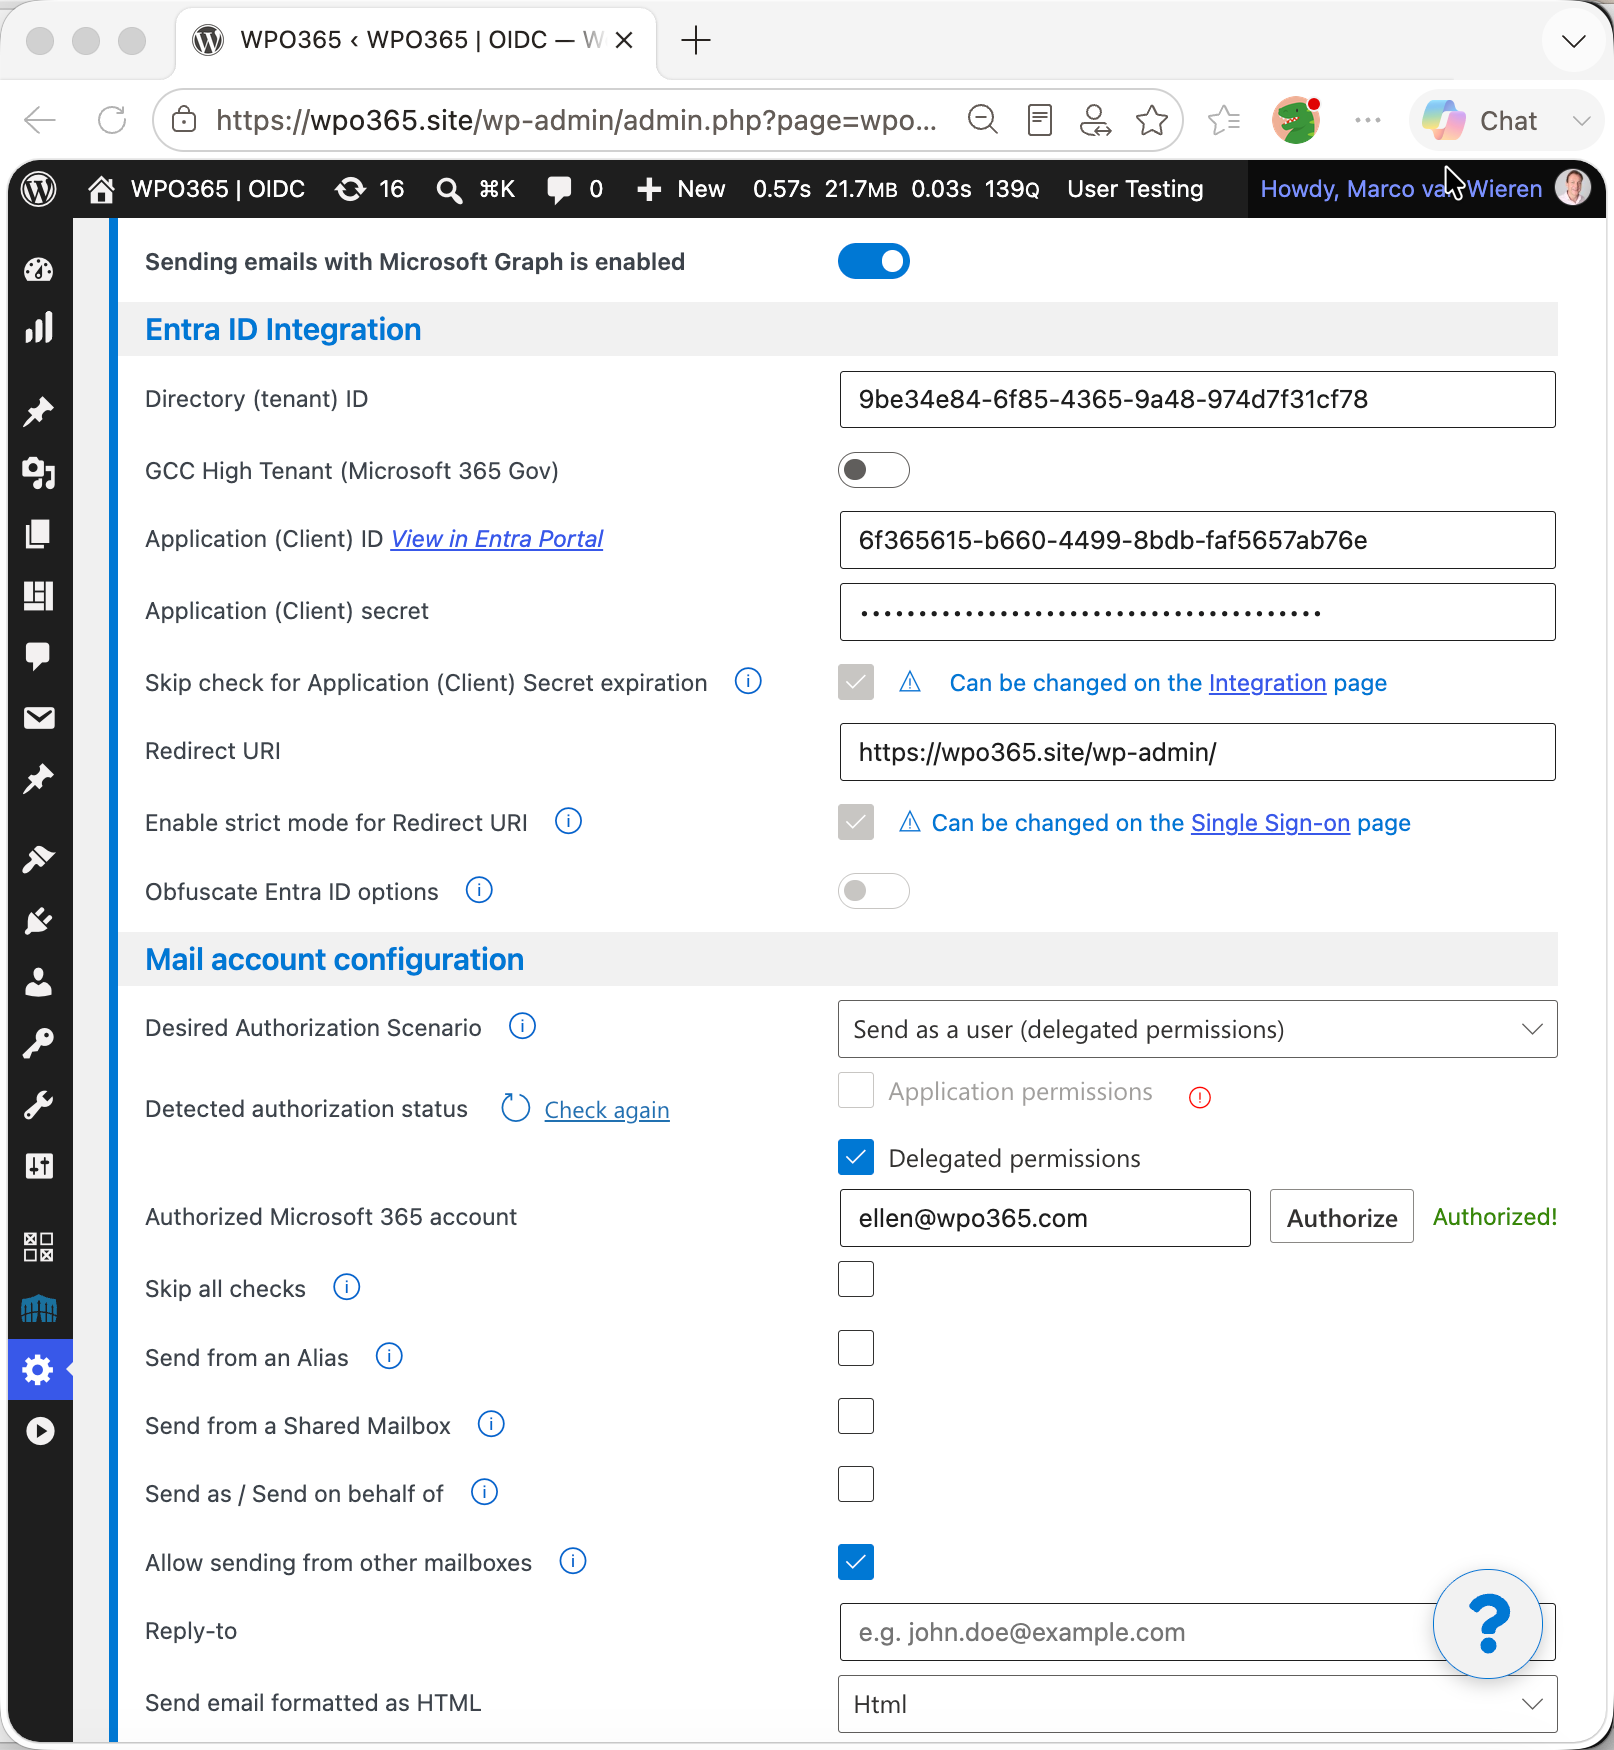Bookmark page with the star icon
This screenshot has width=1614, height=1750.
[1152, 121]
